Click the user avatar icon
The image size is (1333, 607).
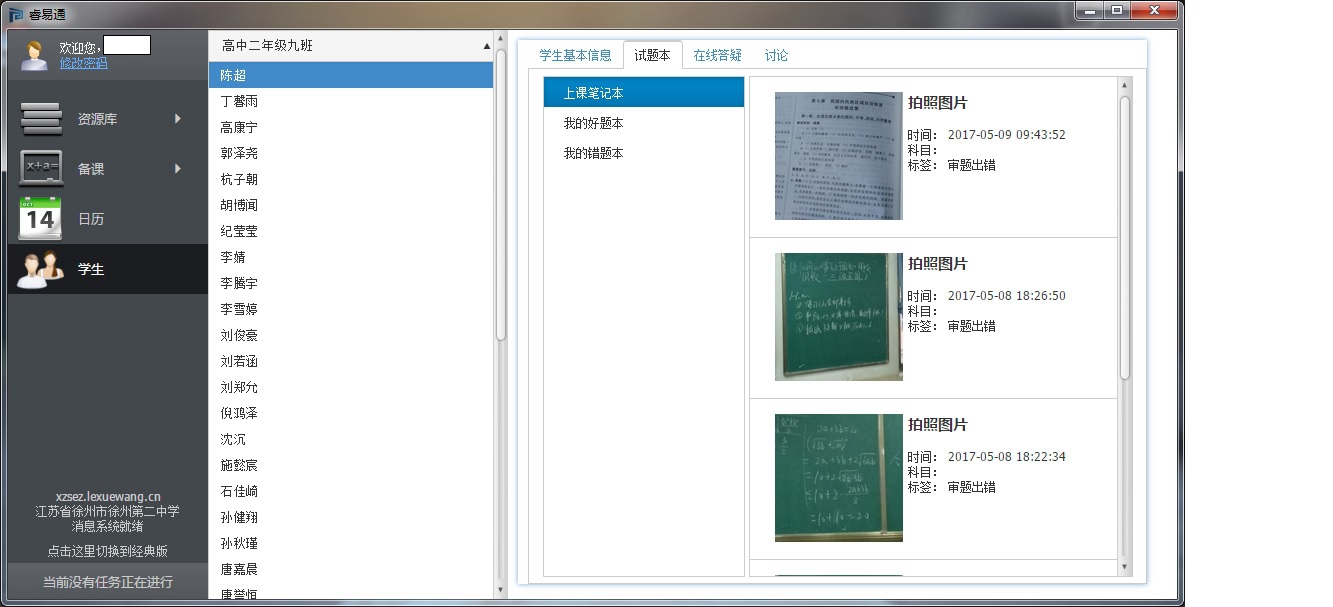coord(34,55)
